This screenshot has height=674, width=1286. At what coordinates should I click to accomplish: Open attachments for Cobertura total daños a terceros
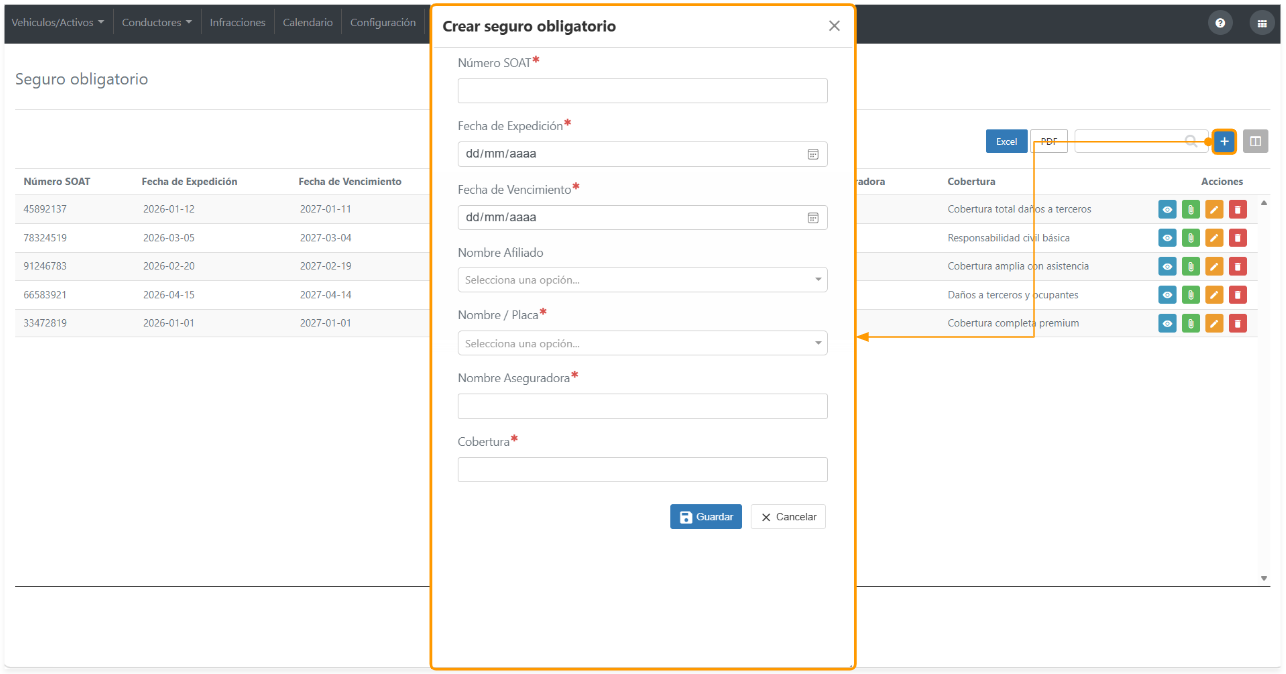tap(1190, 209)
